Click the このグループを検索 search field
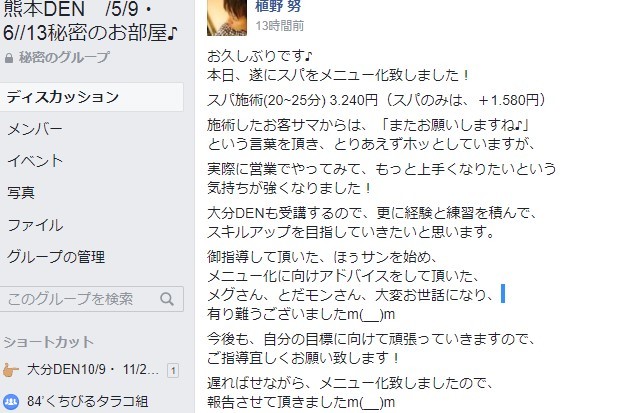Screen dimensions: 620x413 click(91, 299)
